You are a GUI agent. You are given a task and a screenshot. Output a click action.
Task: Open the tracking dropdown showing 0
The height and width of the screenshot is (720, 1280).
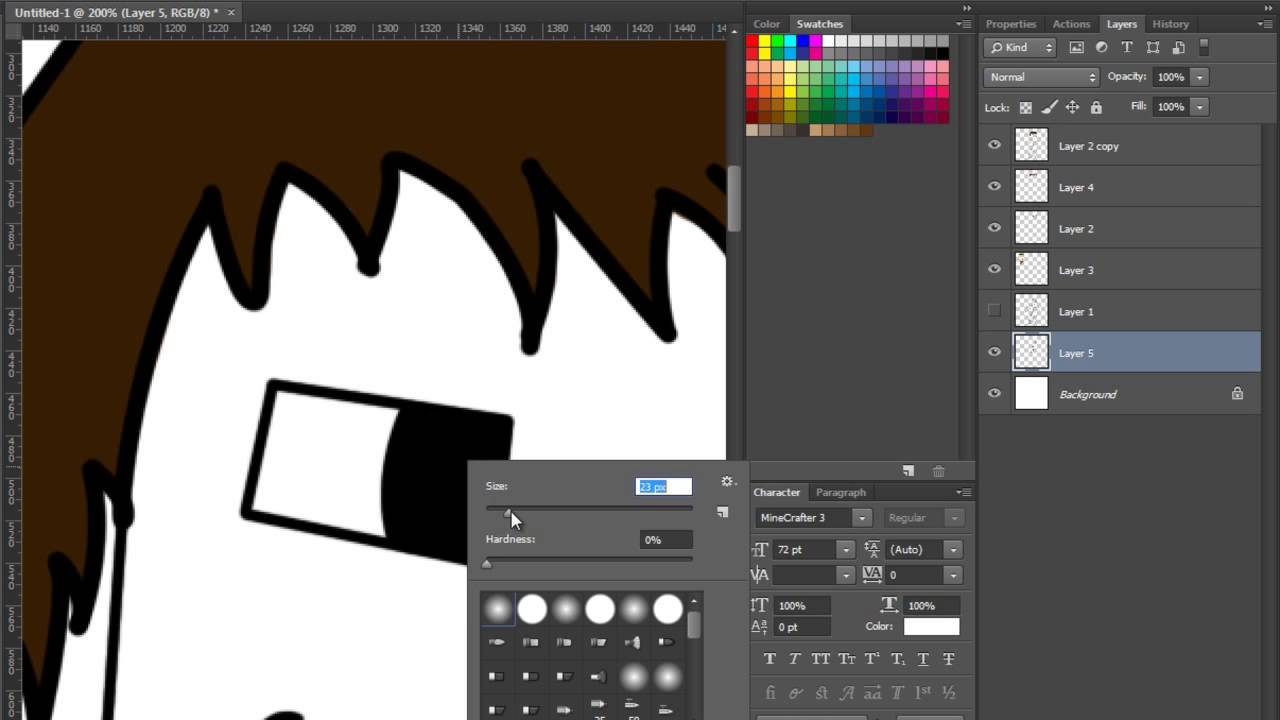[x=953, y=575]
